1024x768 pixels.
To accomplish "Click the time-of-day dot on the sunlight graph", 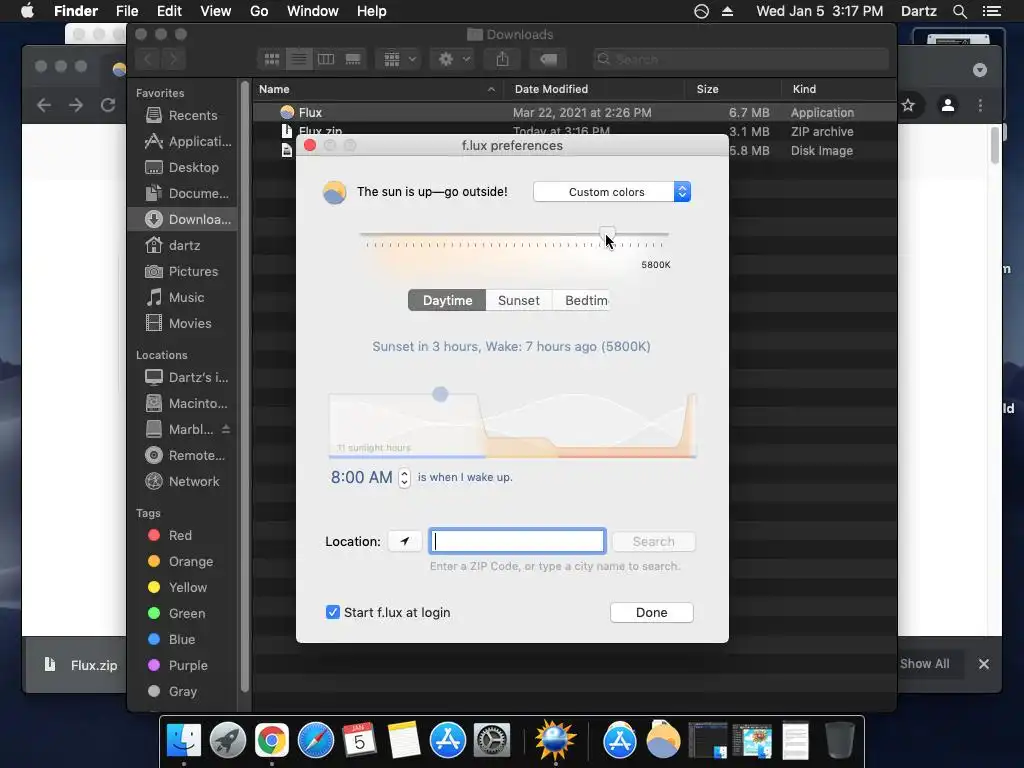I will (440, 394).
